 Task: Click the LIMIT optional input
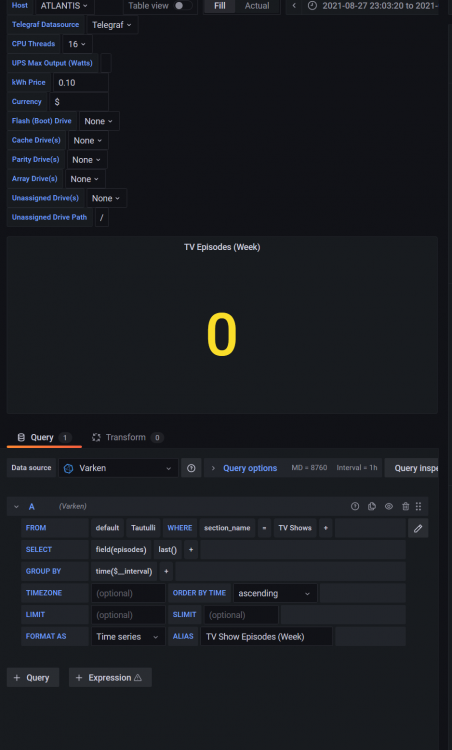tap(128, 615)
